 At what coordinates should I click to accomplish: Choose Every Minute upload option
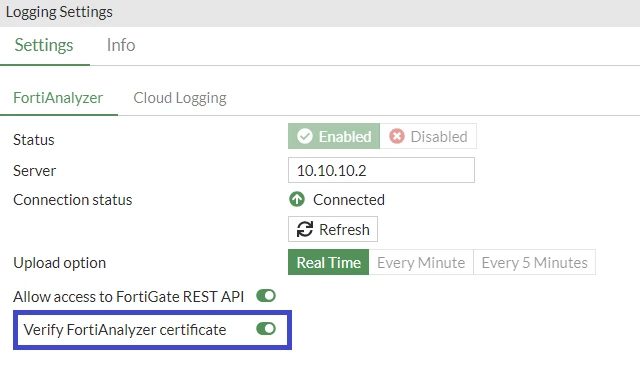pyautogui.click(x=421, y=263)
